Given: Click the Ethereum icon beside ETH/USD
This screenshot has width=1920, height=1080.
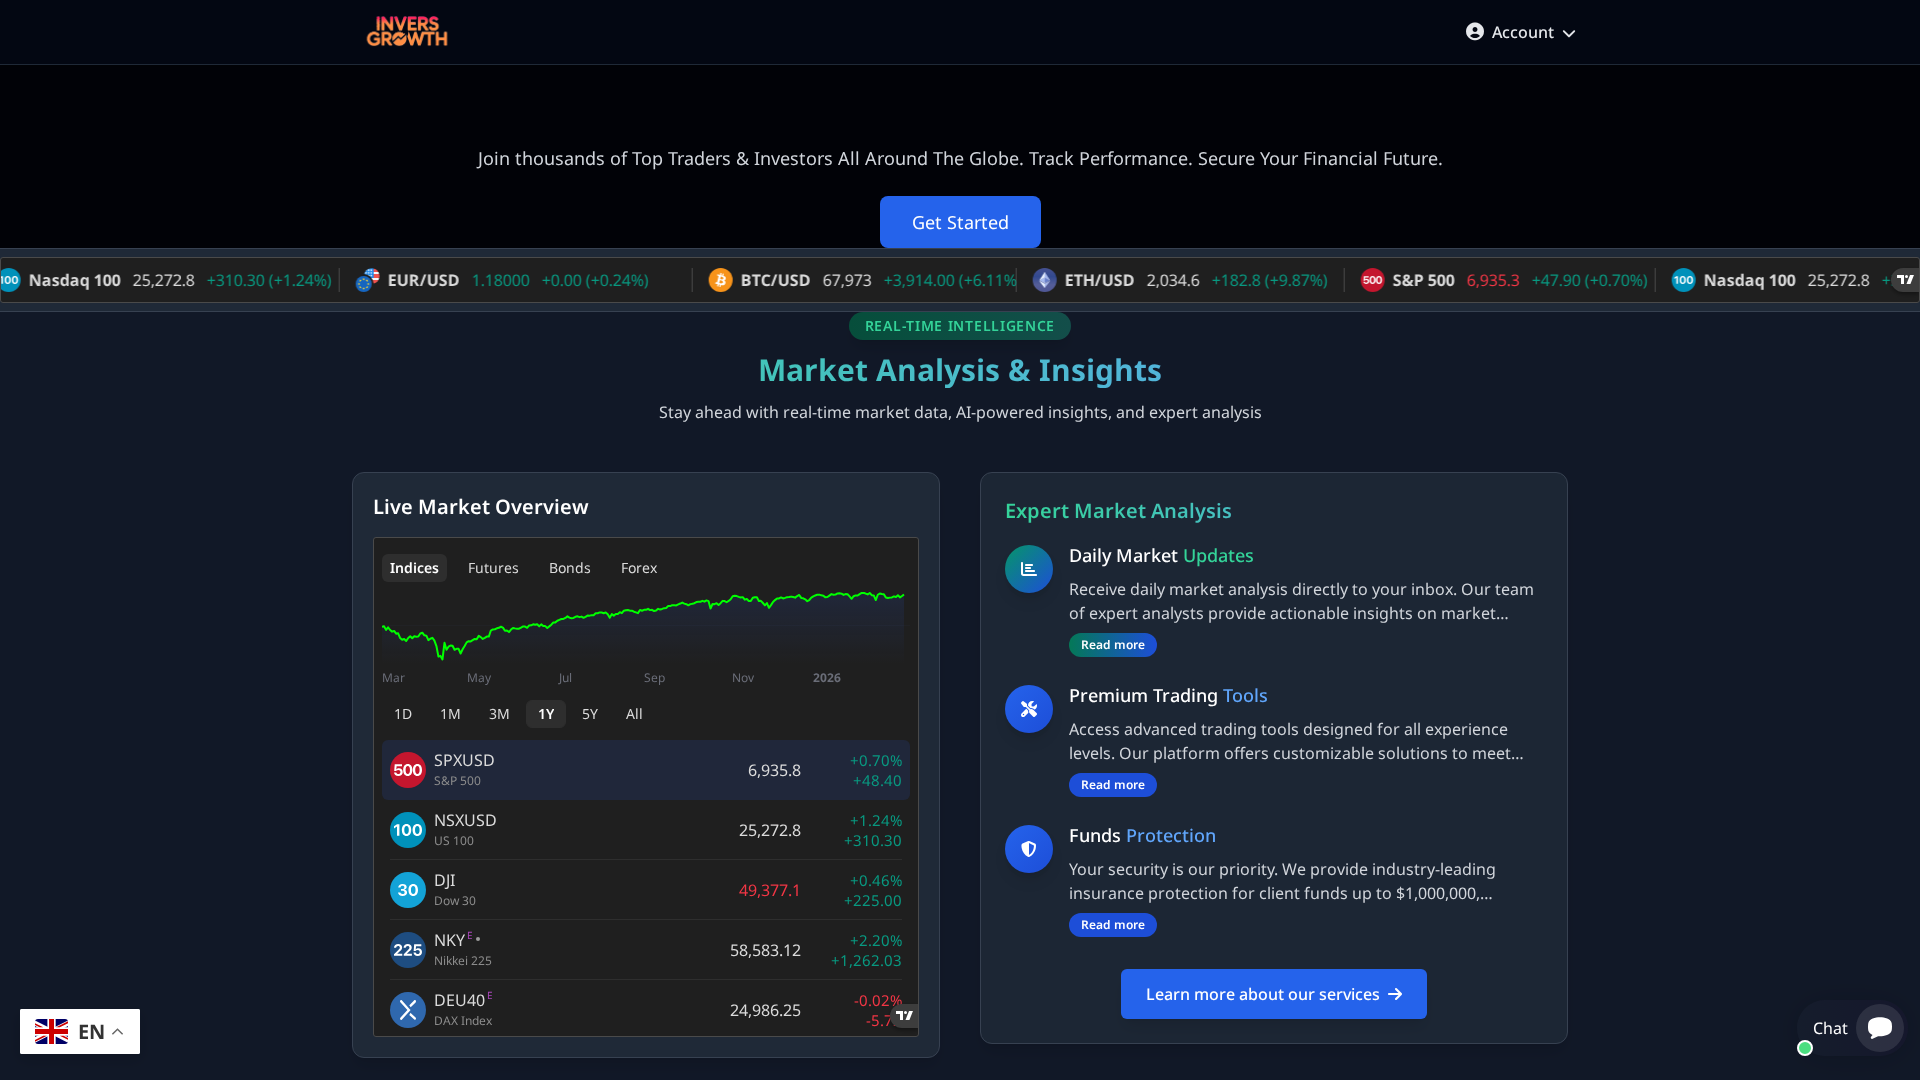Looking at the screenshot, I should coord(1044,280).
